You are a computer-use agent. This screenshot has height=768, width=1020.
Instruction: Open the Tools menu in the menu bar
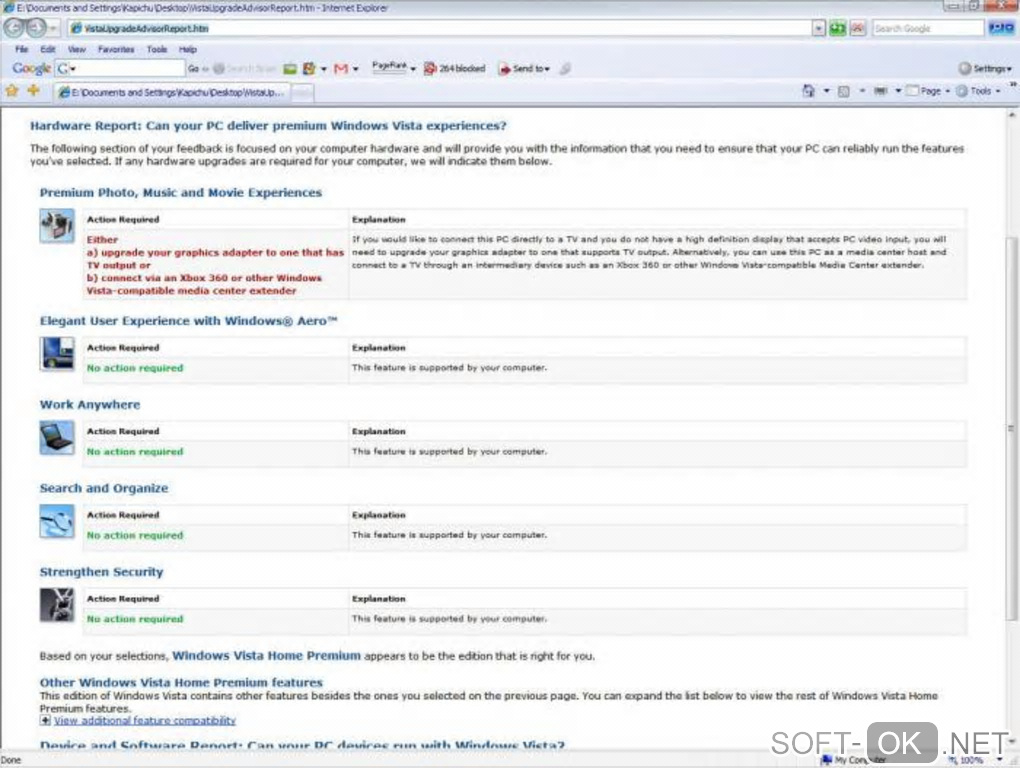click(x=157, y=49)
